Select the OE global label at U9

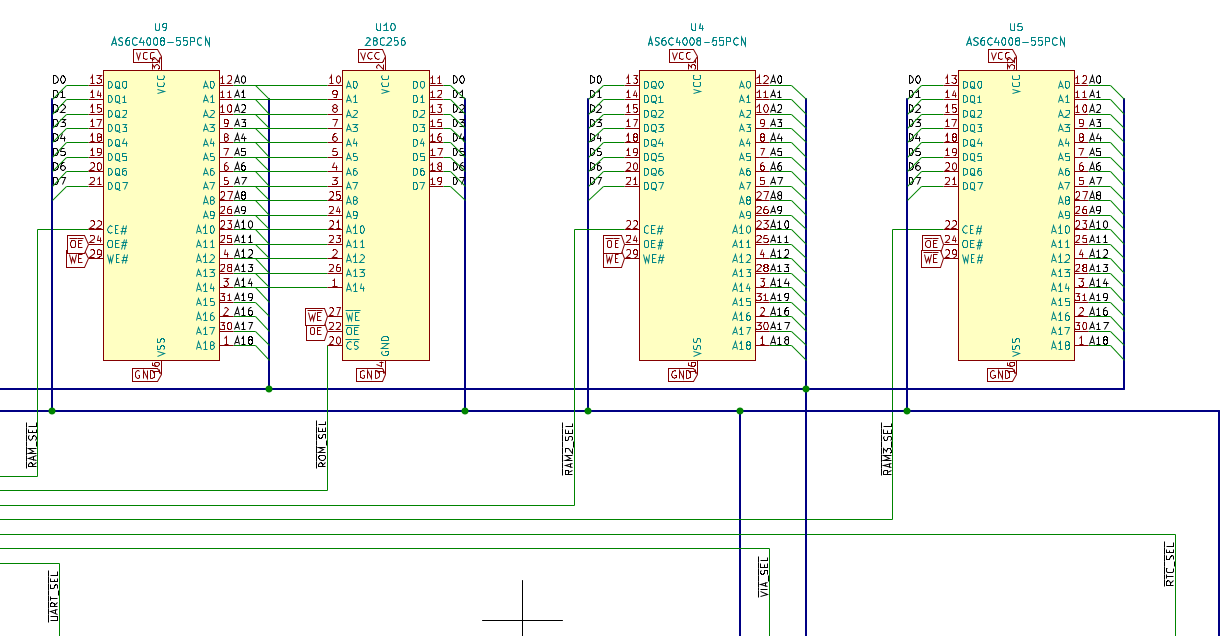tap(77, 244)
